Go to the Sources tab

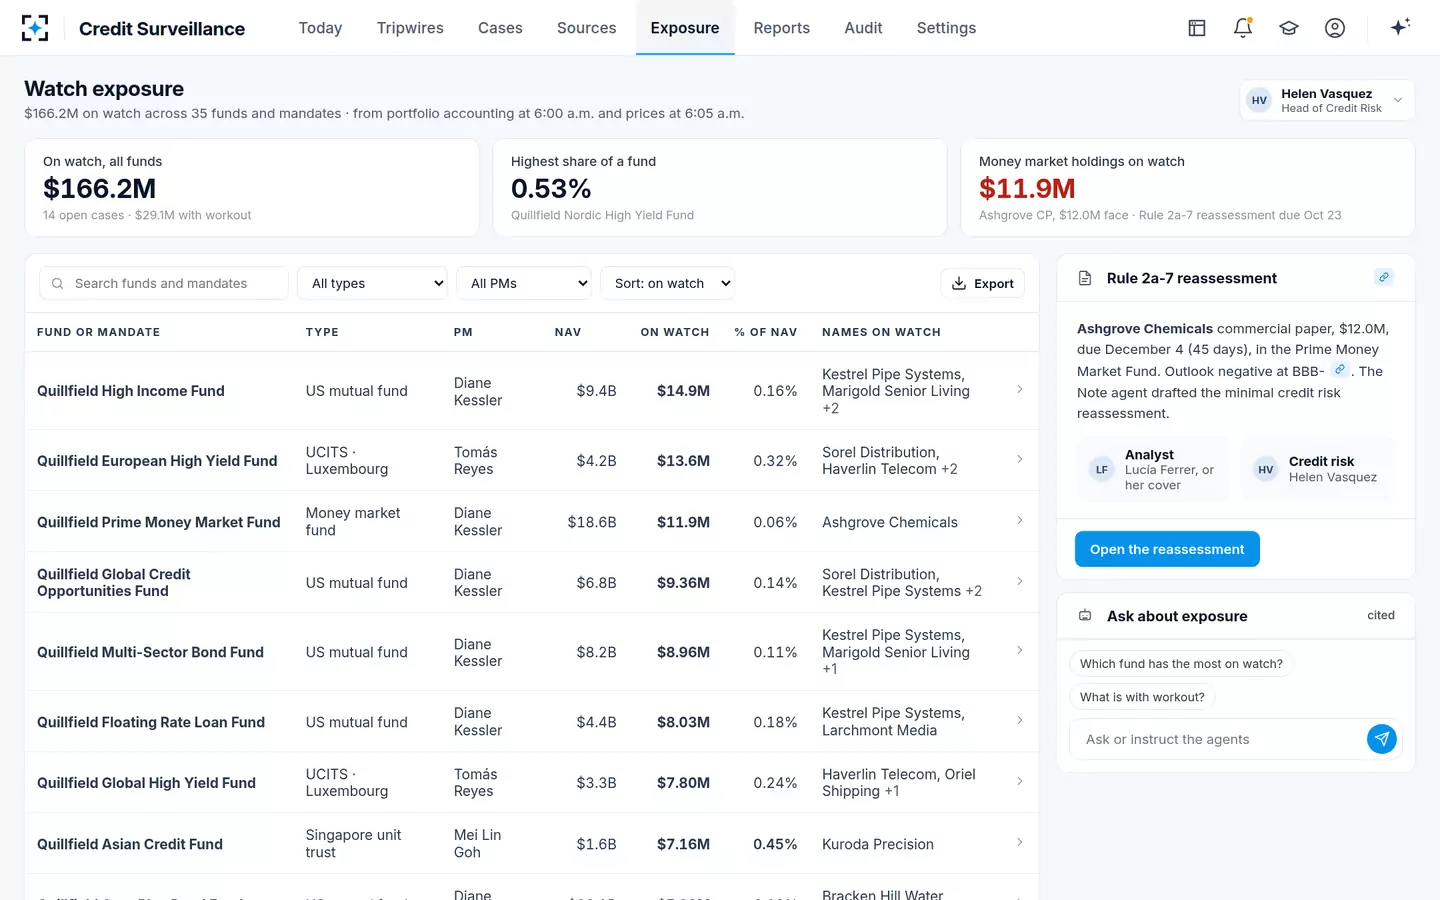click(586, 28)
